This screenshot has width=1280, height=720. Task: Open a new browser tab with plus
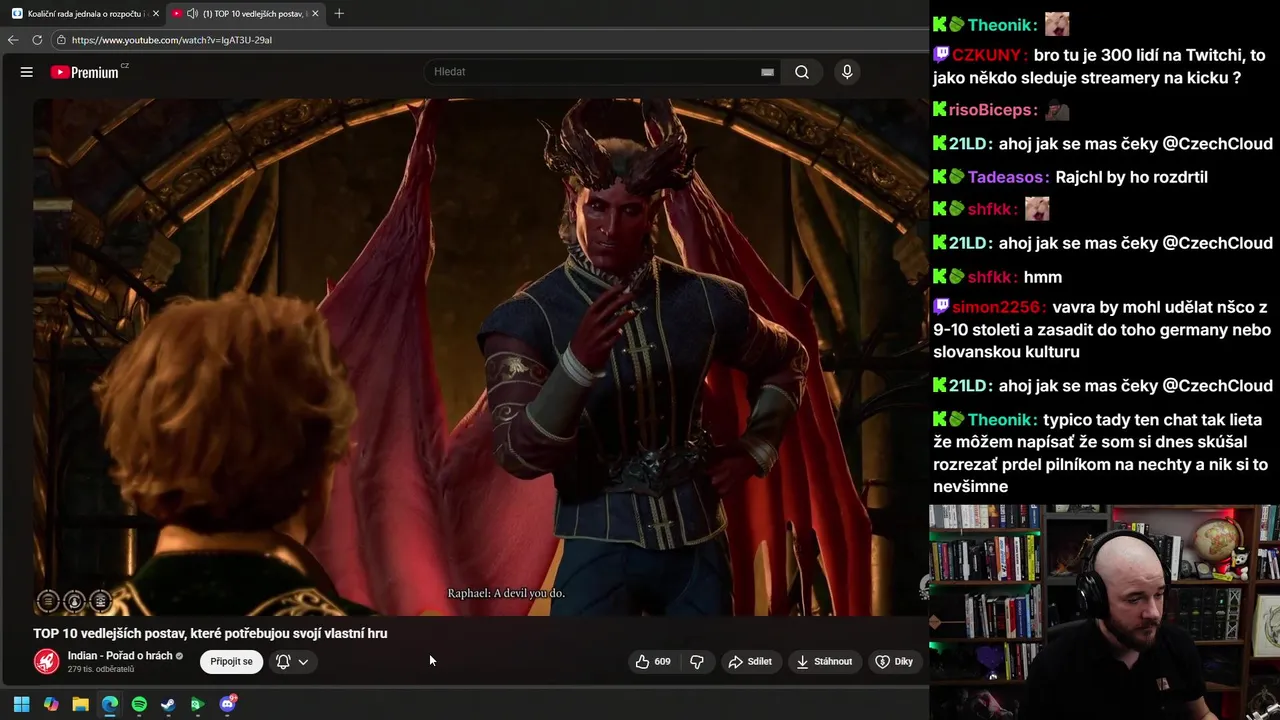(339, 13)
